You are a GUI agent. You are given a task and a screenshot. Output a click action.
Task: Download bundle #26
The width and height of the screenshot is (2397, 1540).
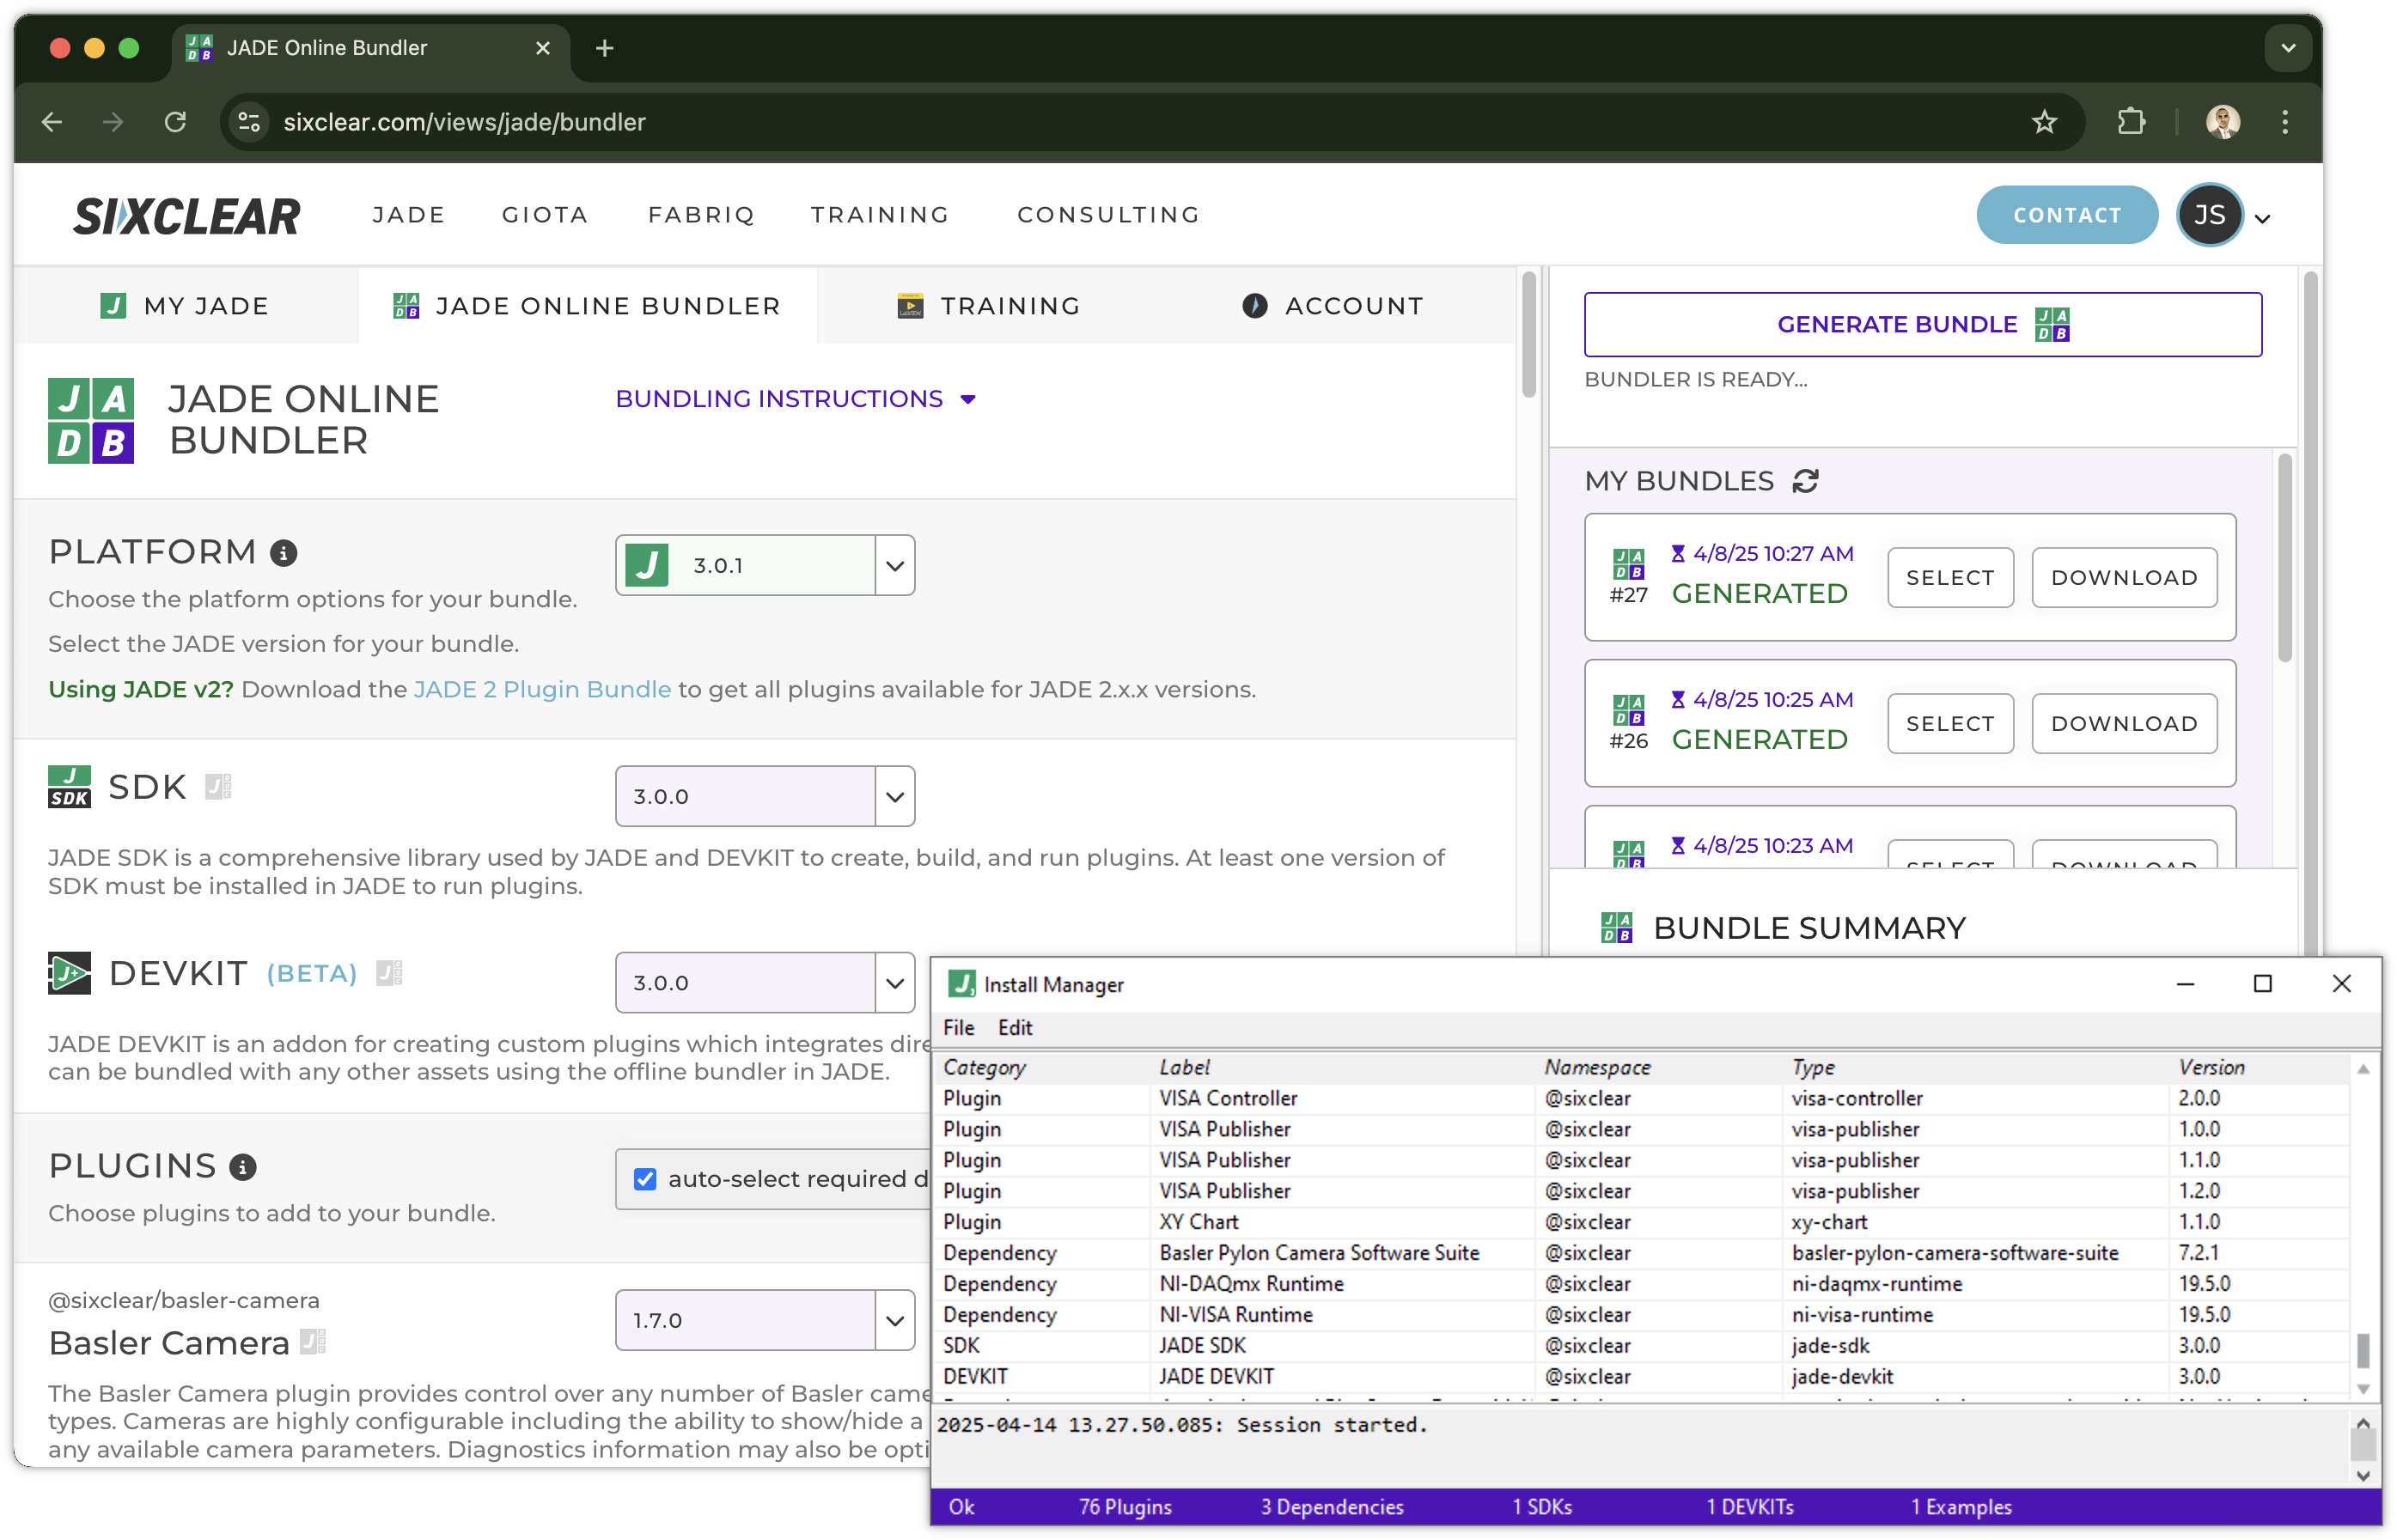[x=2124, y=723]
